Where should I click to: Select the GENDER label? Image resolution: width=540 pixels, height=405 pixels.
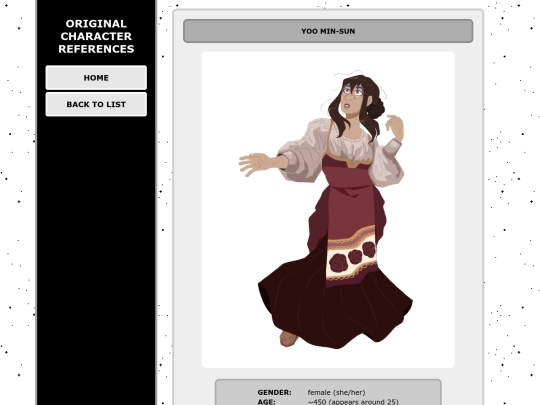point(274,392)
